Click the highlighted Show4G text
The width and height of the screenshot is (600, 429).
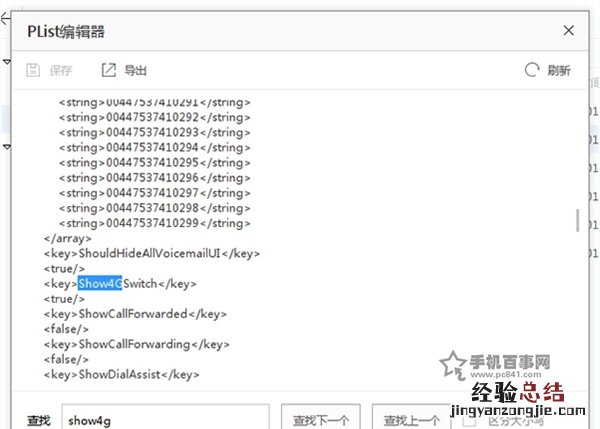[100, 284]
